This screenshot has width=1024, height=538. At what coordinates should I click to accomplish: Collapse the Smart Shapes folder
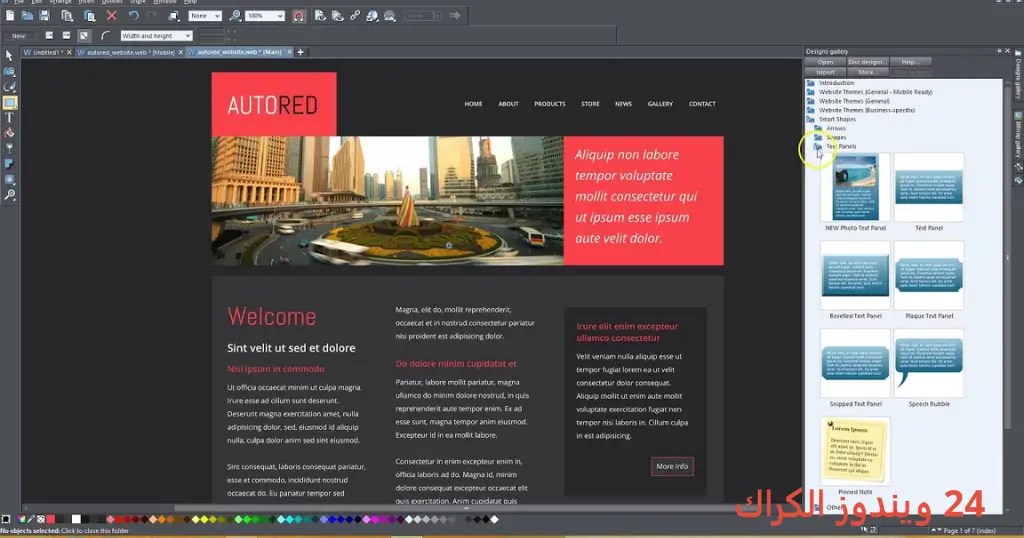tap(810, 119)
